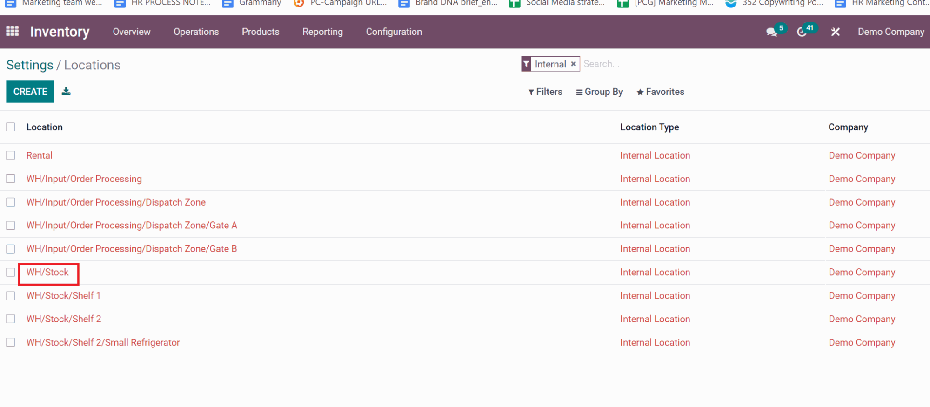Tick checkbox for Gate A row

pyautogui.click(x=11, y=225)
